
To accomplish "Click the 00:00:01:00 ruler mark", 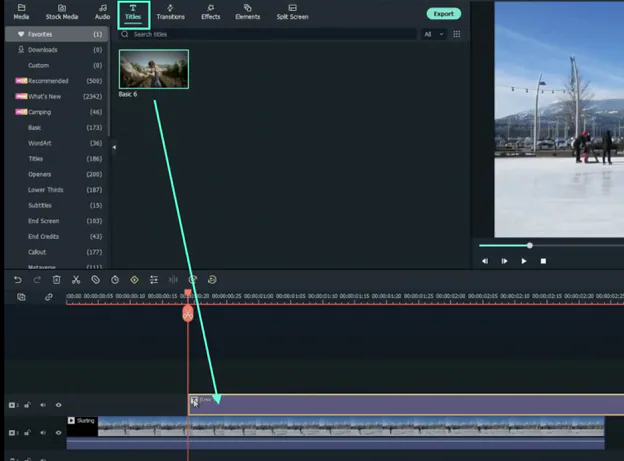I will pos(259,297).
